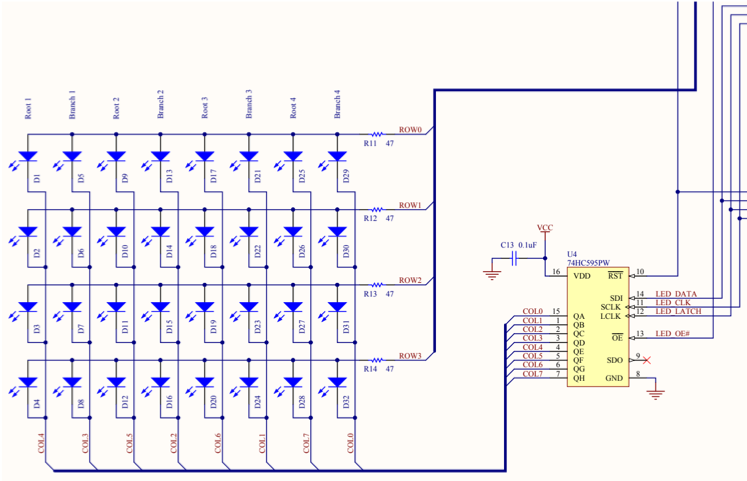Select the 0.1uF capacitor value text
The width and height of the screenshot is (747, 481).
point(528,245)
